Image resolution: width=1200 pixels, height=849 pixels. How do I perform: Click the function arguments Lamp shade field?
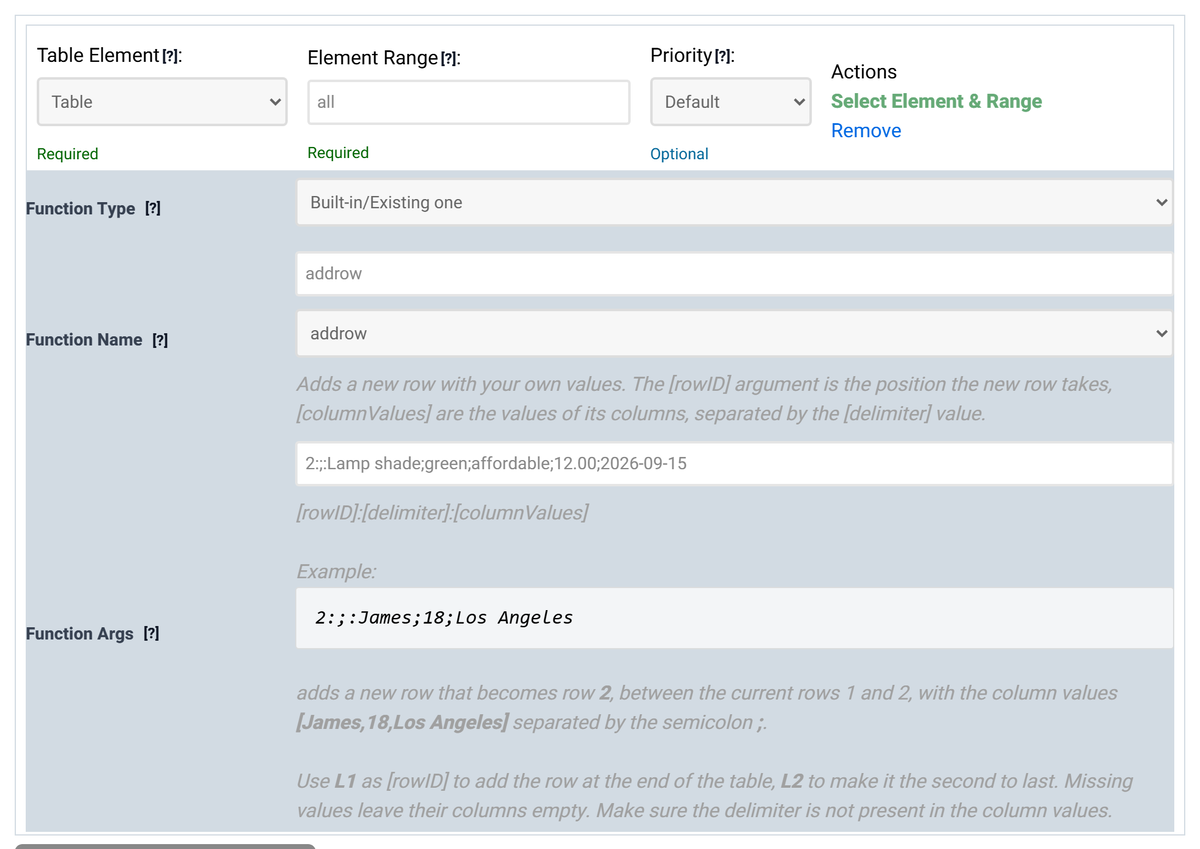[x=734, y=464]
